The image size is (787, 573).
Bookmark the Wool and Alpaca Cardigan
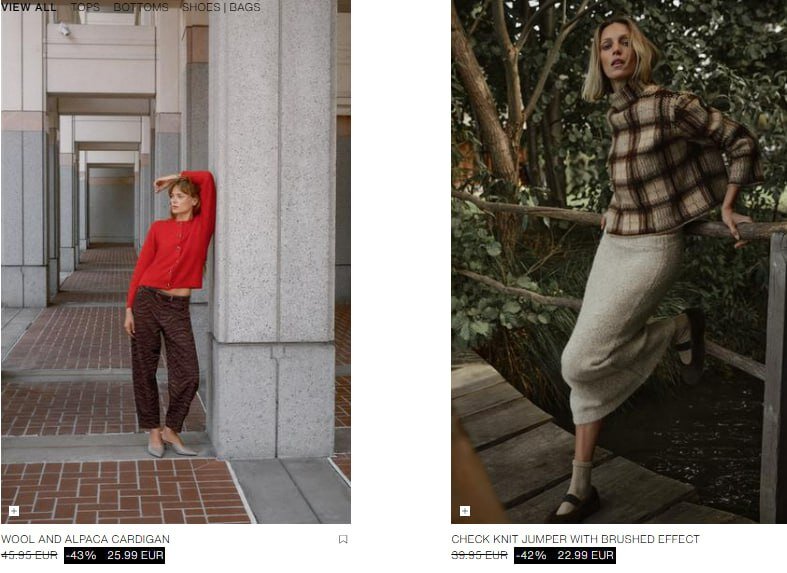(343, 539)
